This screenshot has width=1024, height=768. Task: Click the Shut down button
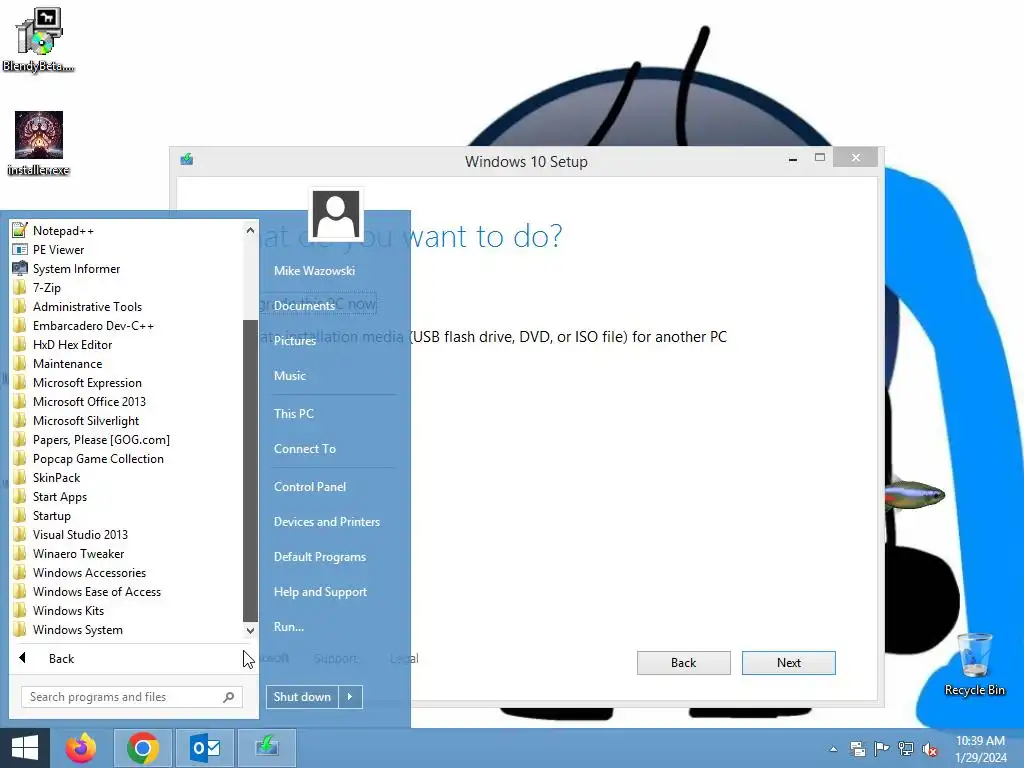[302, 697]
